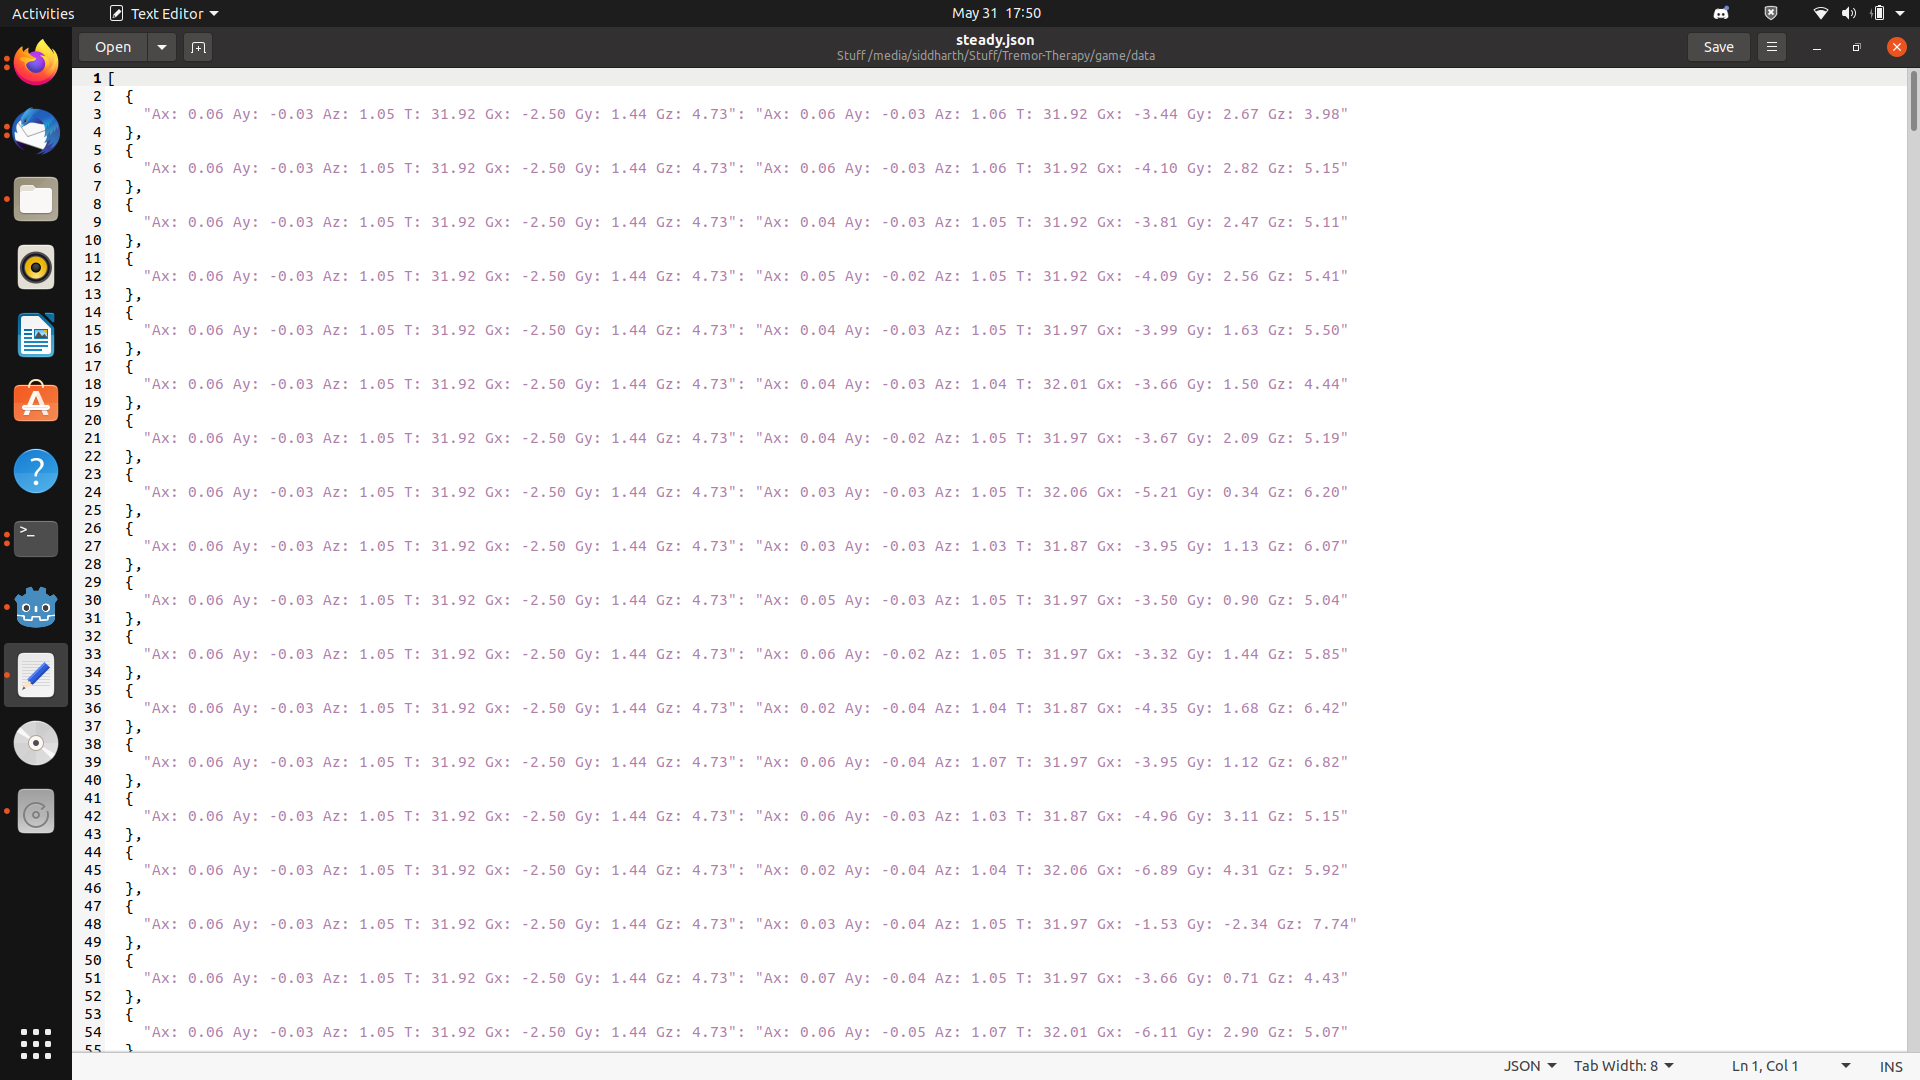
Task: Launch Rhythmbox from the dock
Action: (x=36, y=268)
